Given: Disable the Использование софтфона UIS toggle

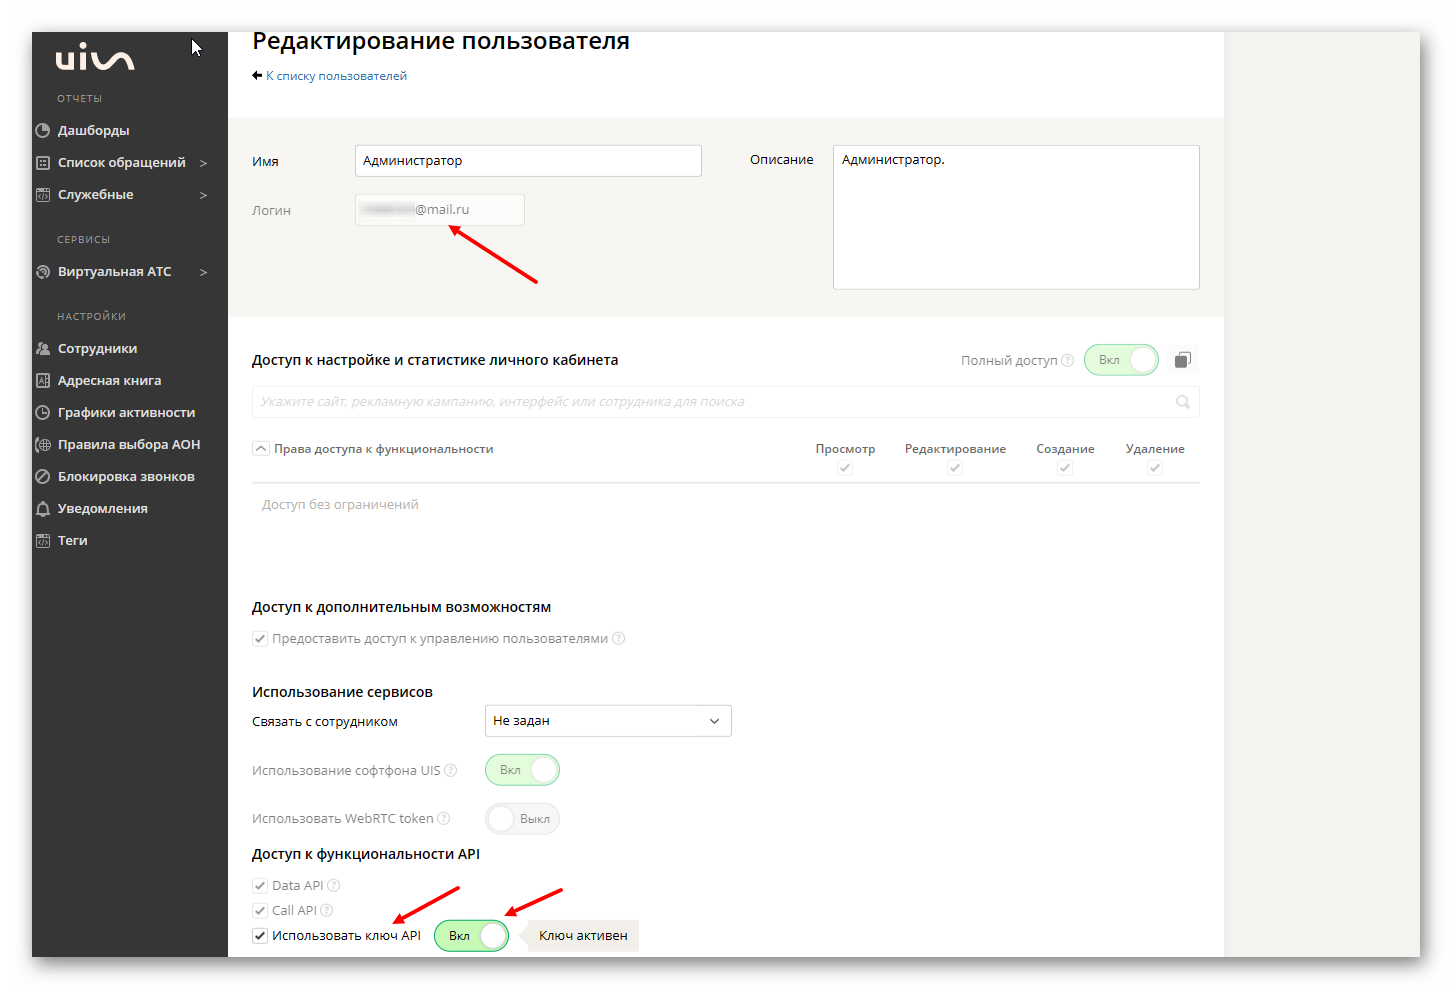Looking at the screenshot, I should (x=521, y=770).
